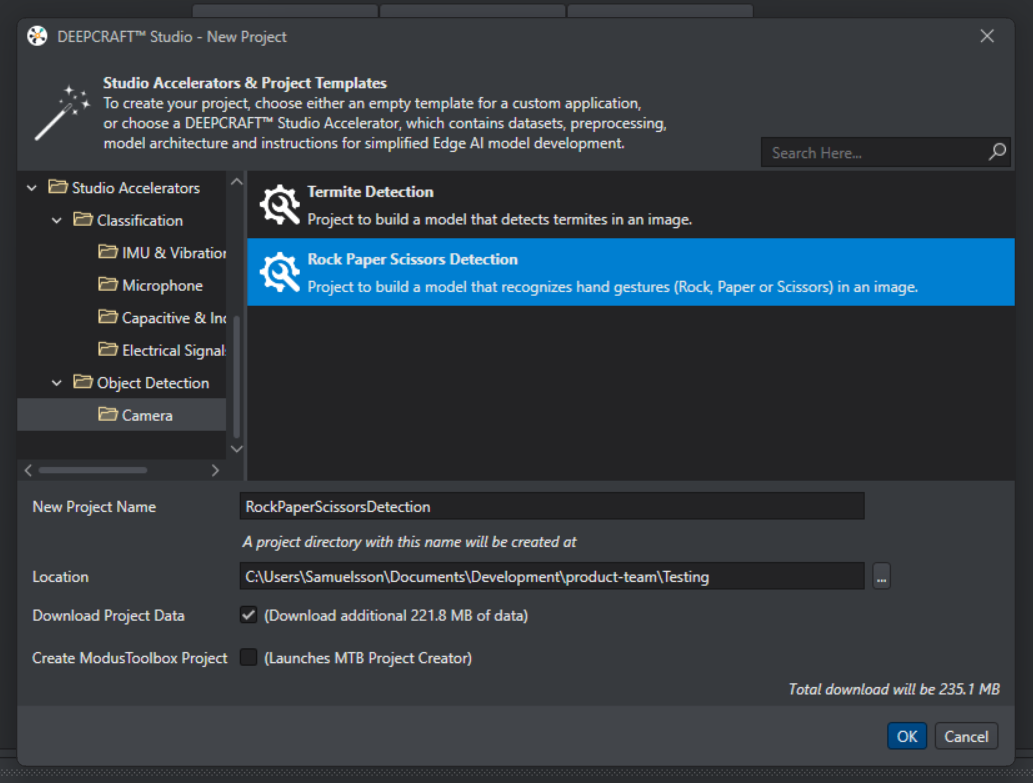Collapse the Classification tree node
This screenshot has width=1033, height=783.
[x=57, y=220]
